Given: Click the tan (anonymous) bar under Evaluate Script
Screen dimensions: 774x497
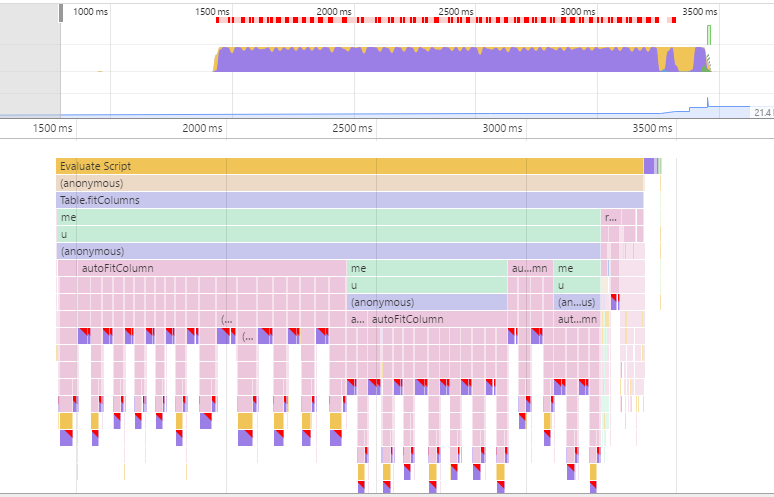Looking at the screenshot, I should tap(349, 184).
